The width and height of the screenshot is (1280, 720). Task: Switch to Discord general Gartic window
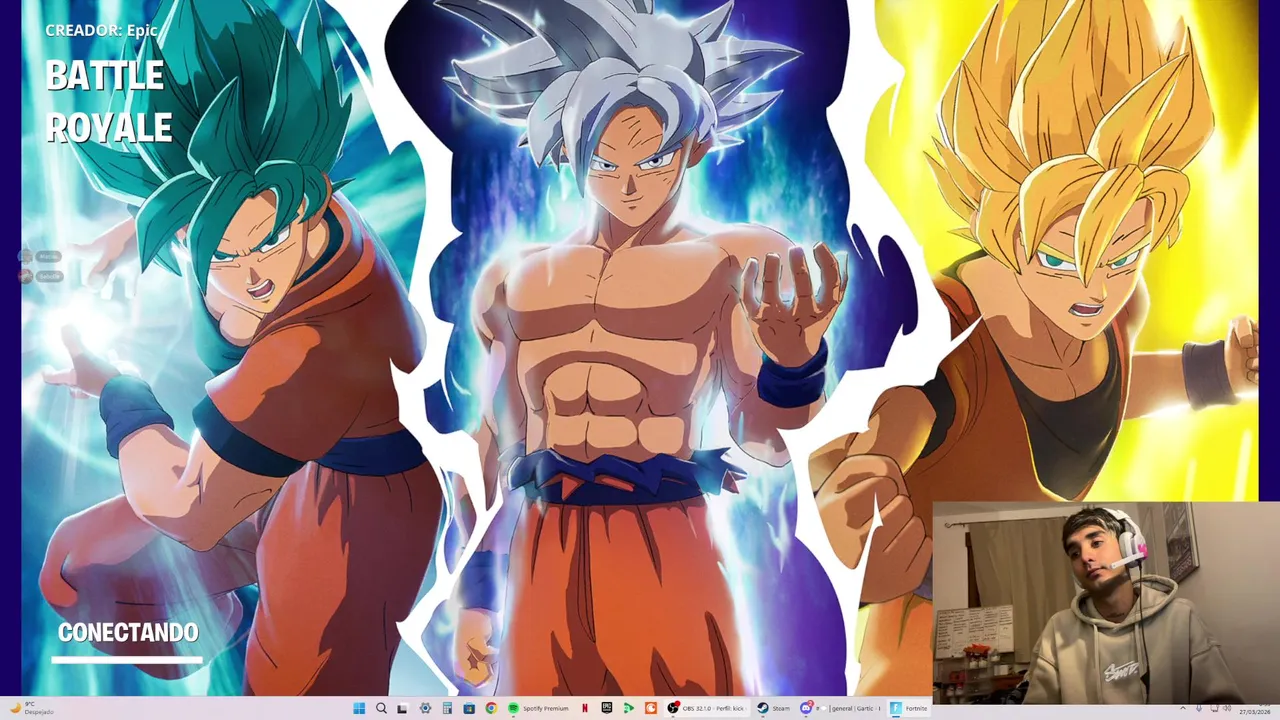(840, 708)
